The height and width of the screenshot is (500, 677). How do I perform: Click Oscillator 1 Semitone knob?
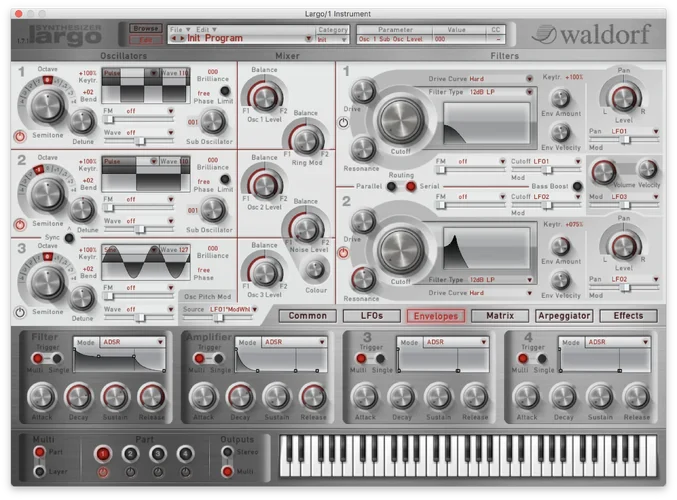[47, 106]
